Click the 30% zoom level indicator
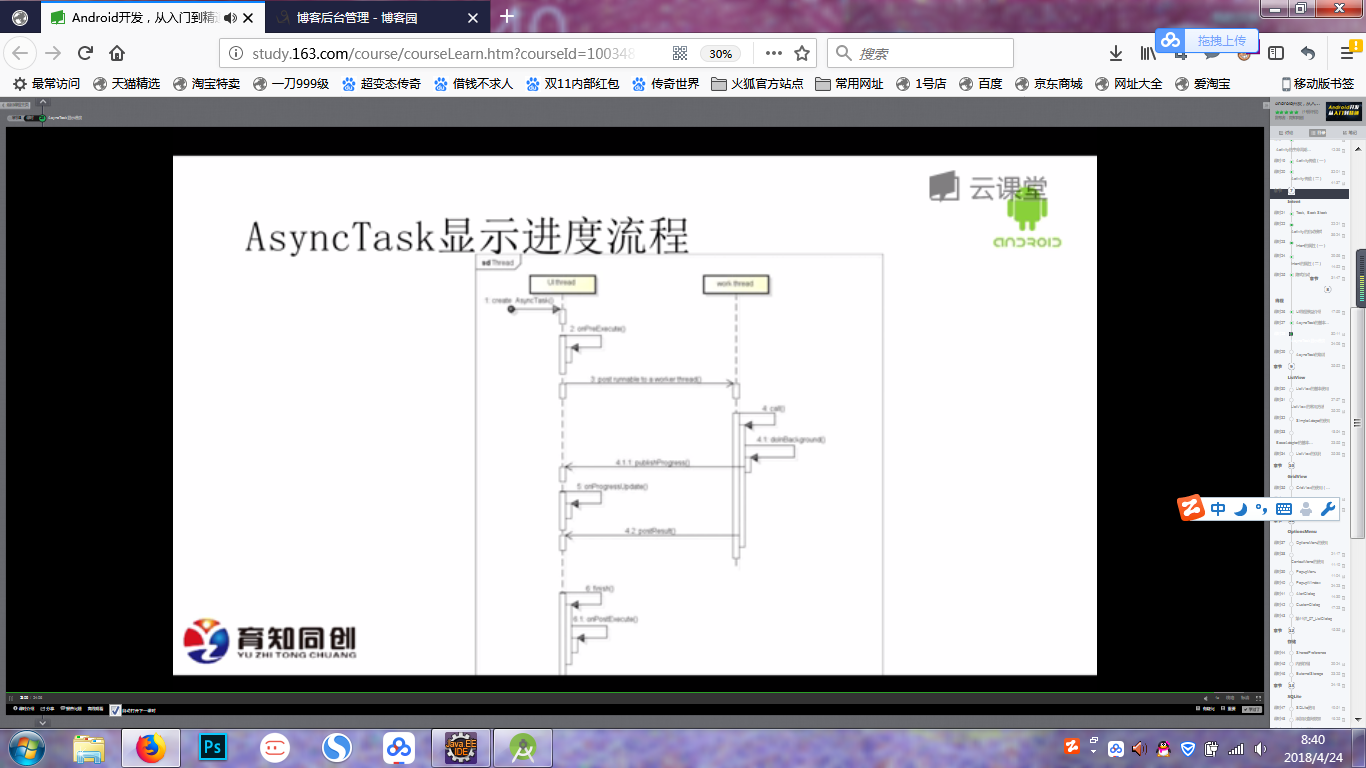 click(719, 54)
